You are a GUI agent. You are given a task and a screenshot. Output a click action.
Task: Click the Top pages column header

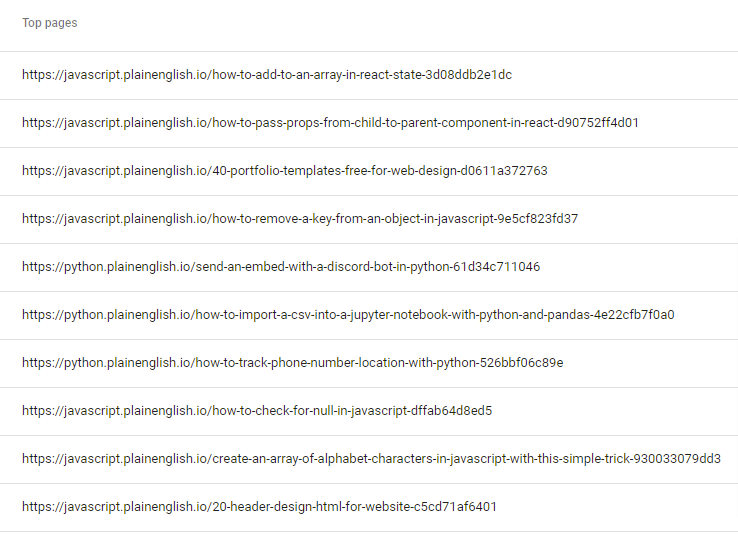pyautogui.click(x=49, y=23)
